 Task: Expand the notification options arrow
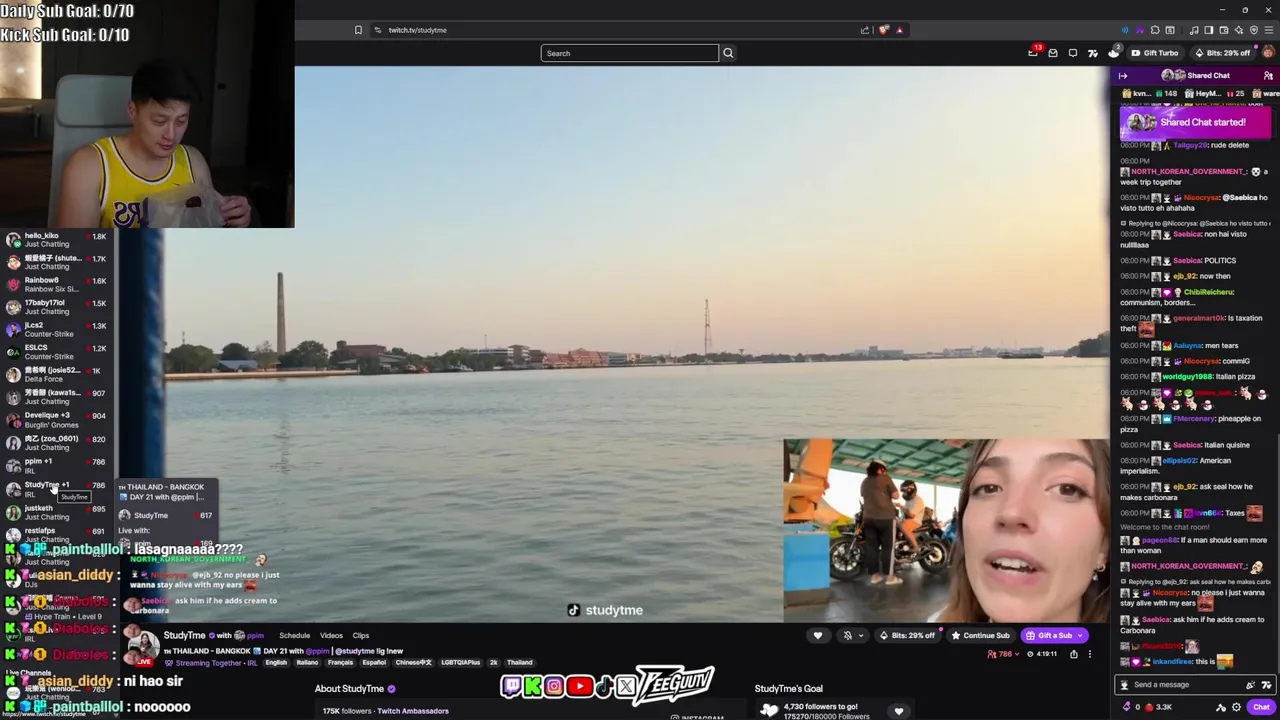point(861,636)
